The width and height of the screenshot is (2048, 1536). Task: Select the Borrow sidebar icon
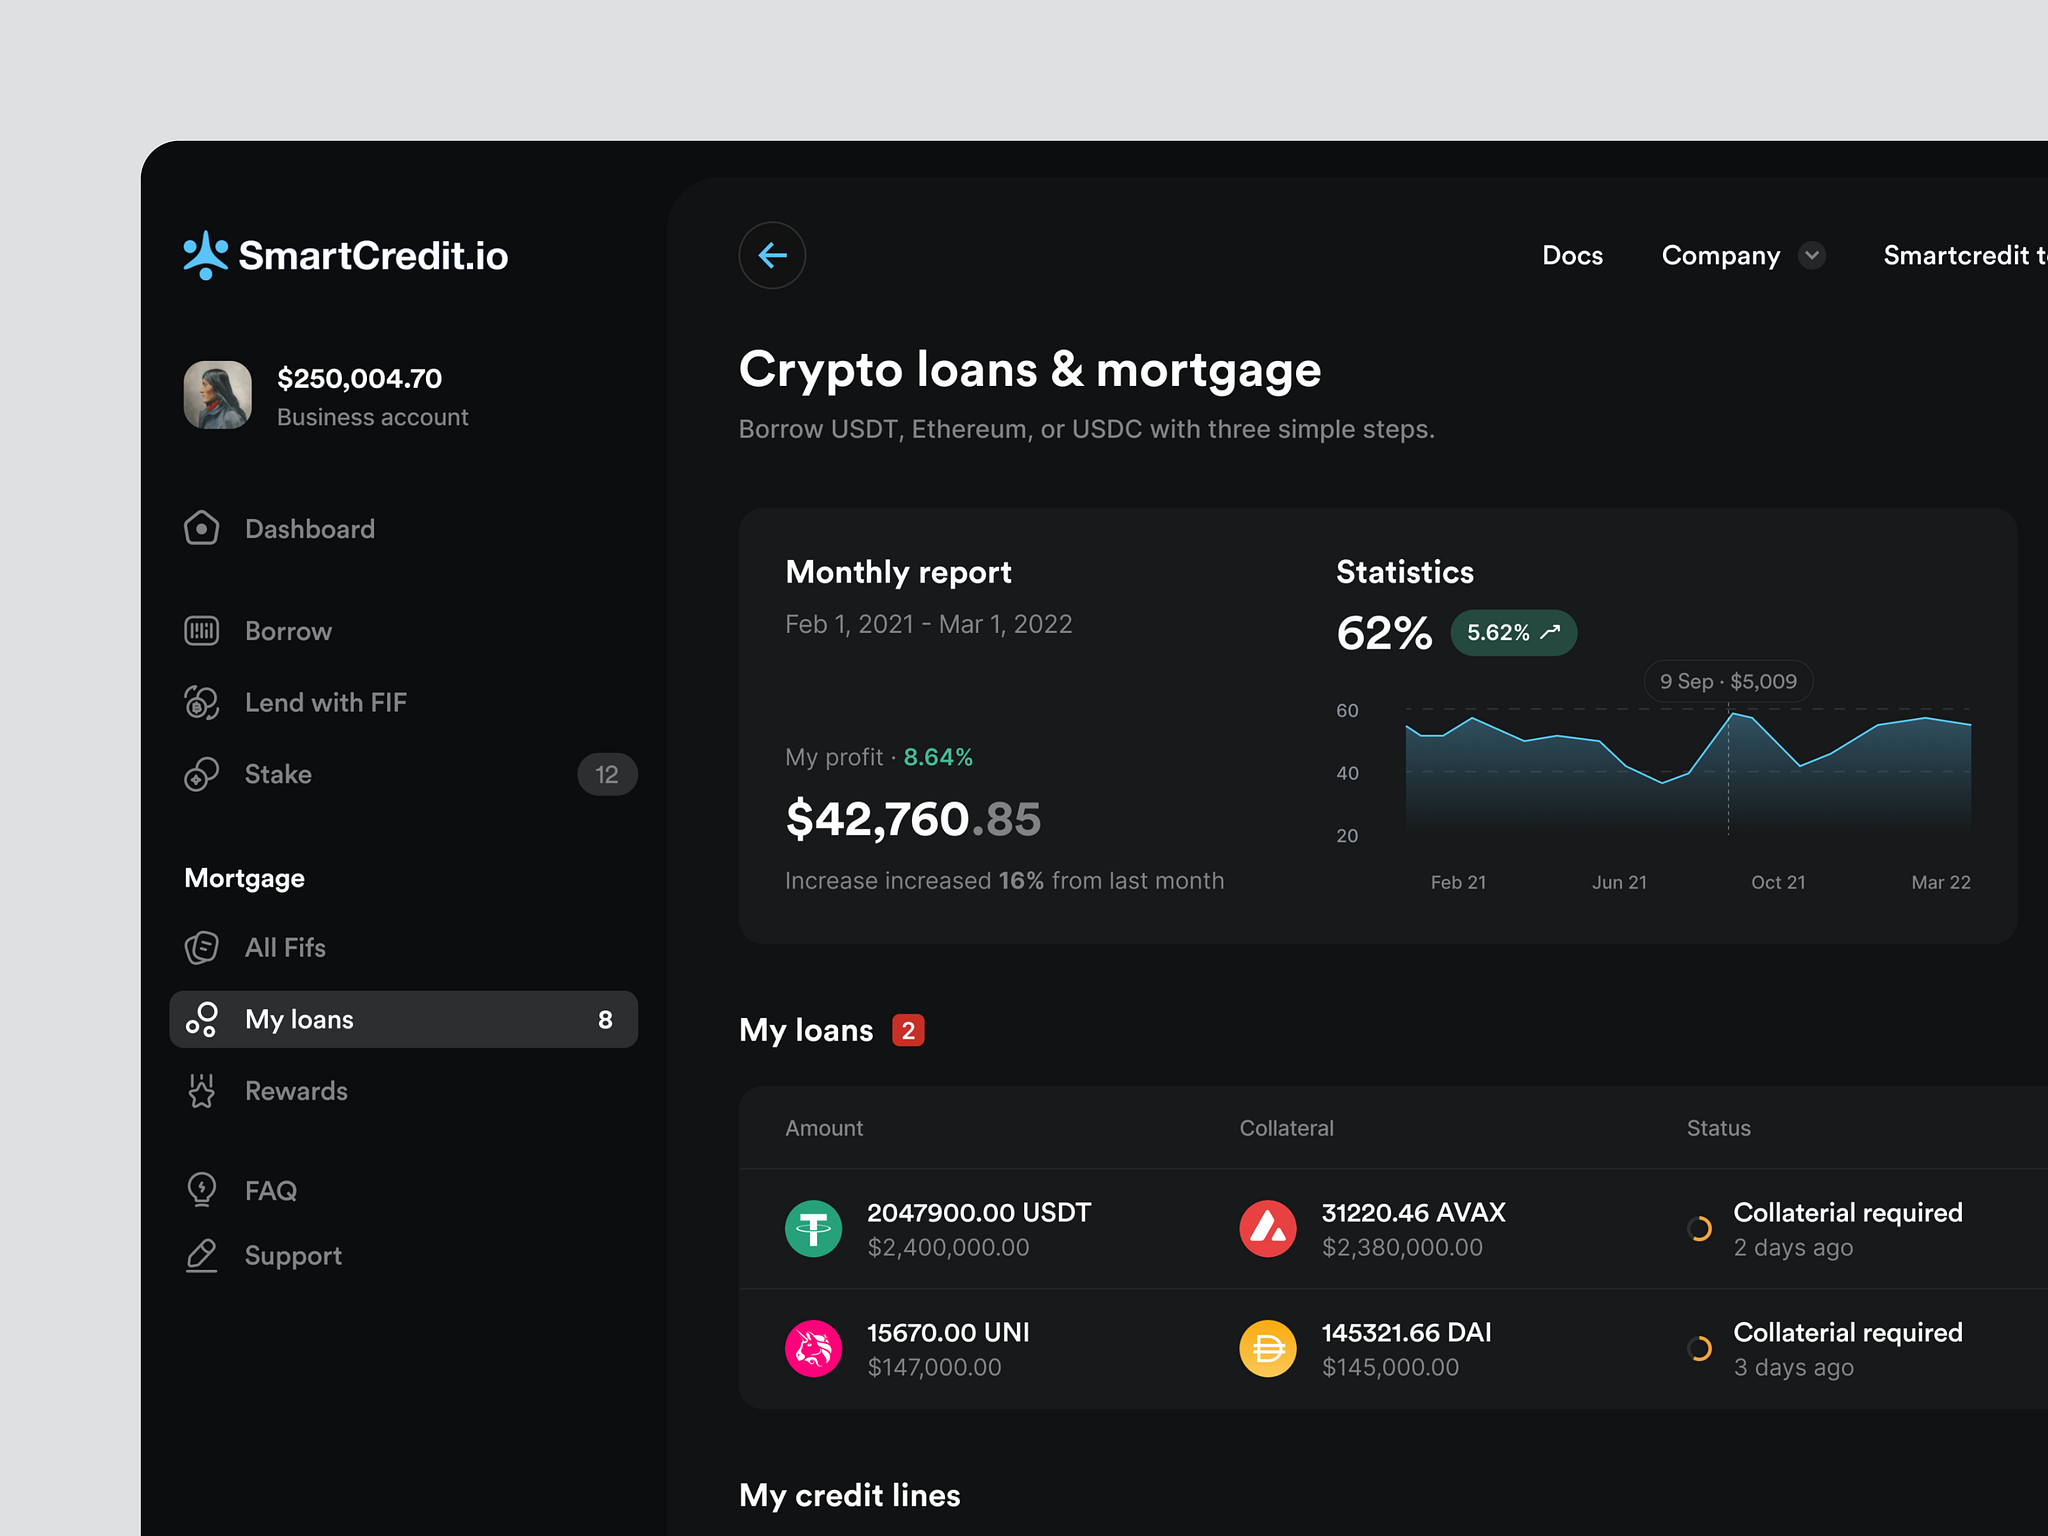[202, 630]
